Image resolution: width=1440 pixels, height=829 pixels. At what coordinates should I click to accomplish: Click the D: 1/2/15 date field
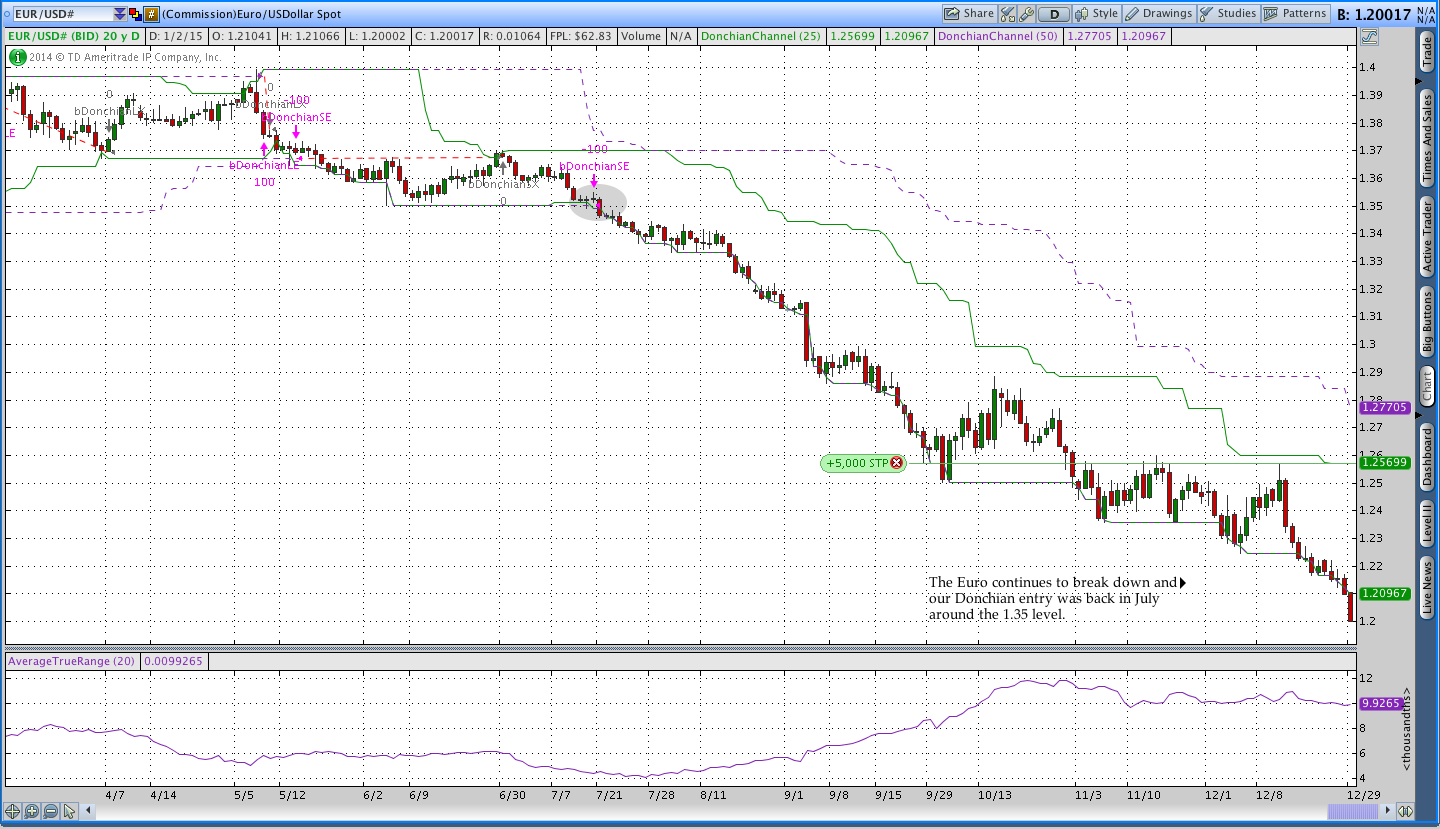point(175,36)
